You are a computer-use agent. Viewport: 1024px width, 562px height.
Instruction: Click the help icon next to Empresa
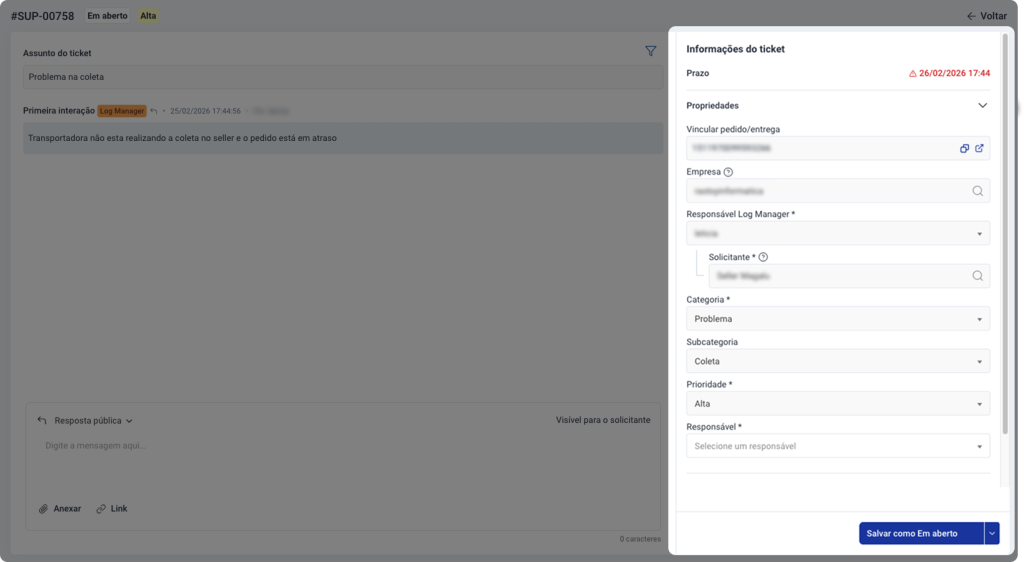(728, 172)
